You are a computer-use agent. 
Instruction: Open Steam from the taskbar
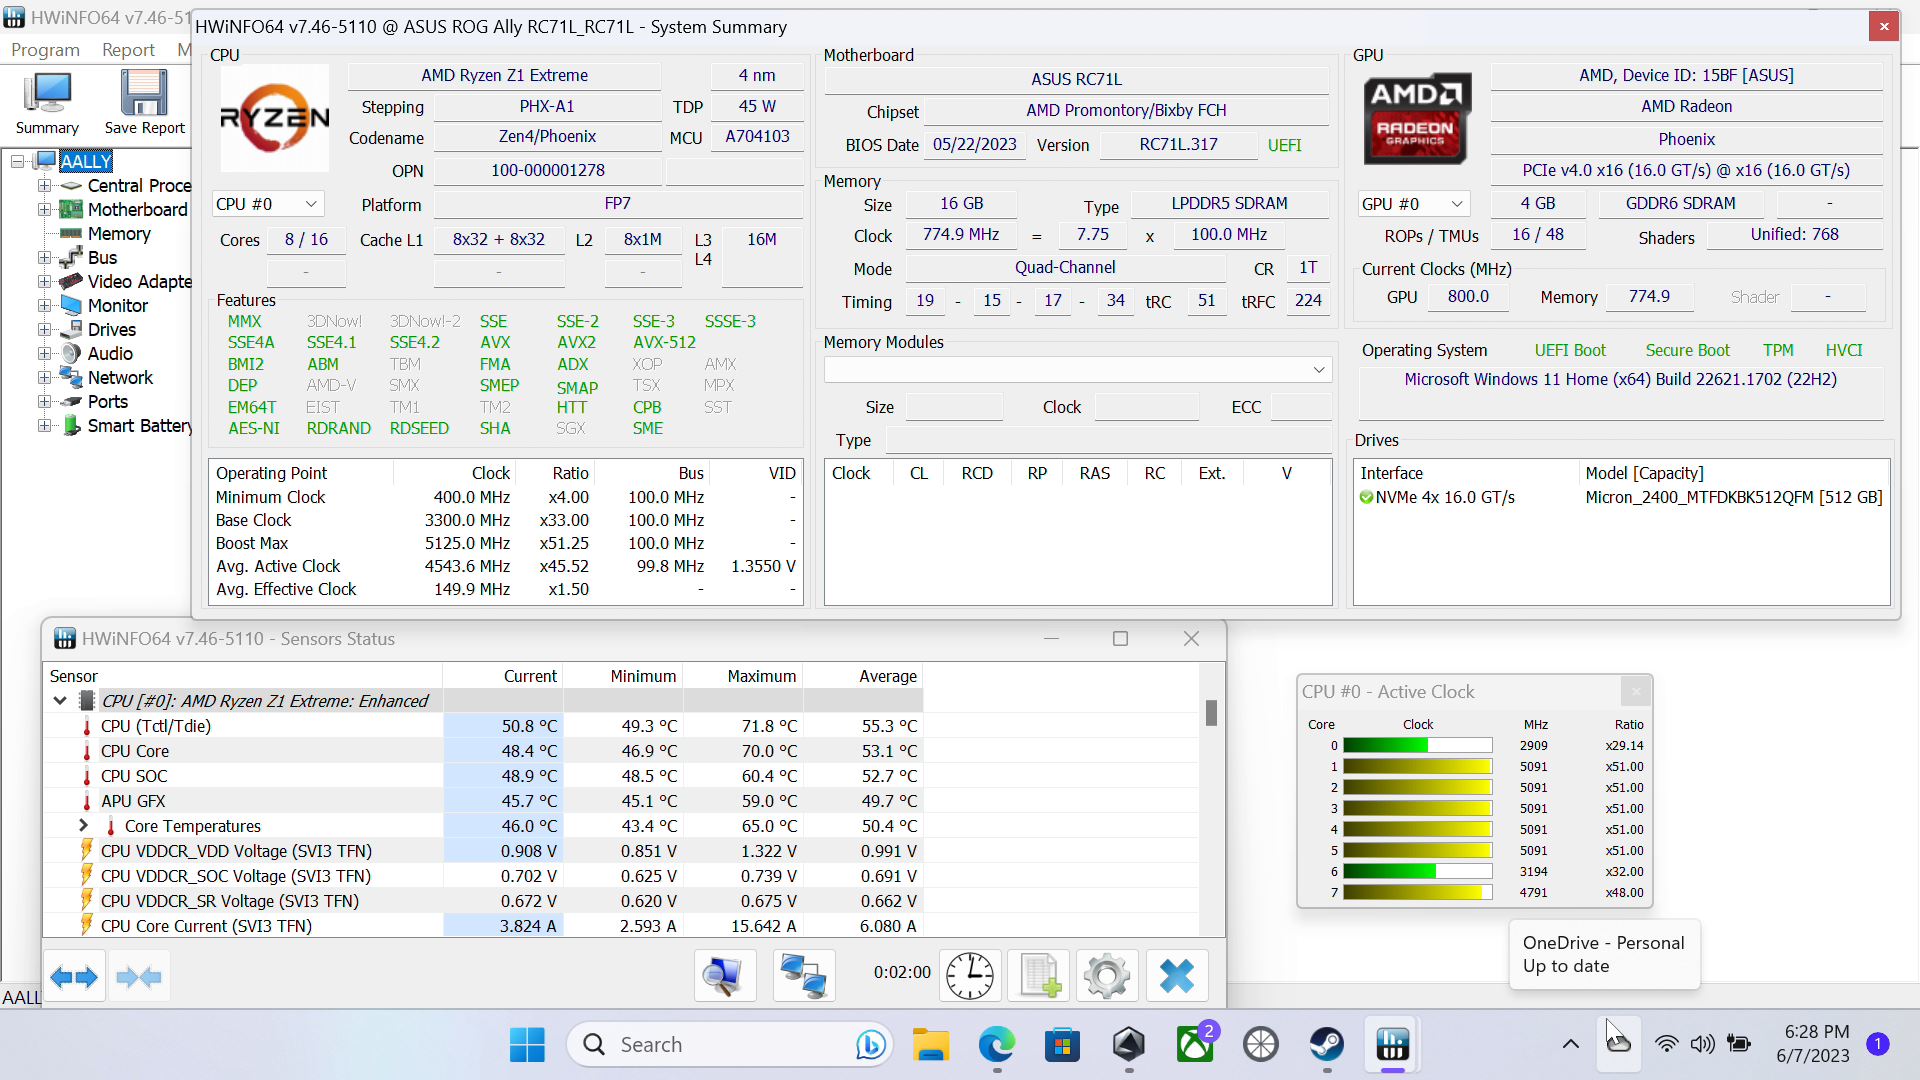coord(1327,1045)
